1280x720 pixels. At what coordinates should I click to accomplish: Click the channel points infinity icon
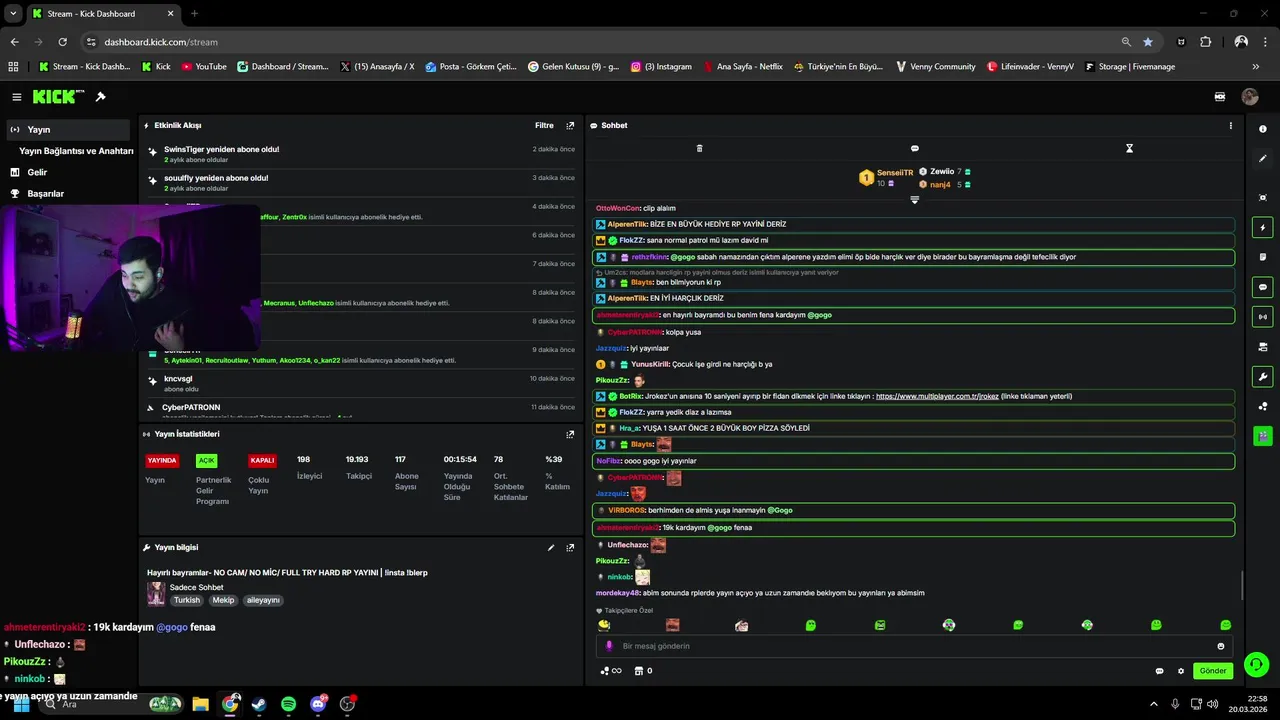(x=610, y=671)
